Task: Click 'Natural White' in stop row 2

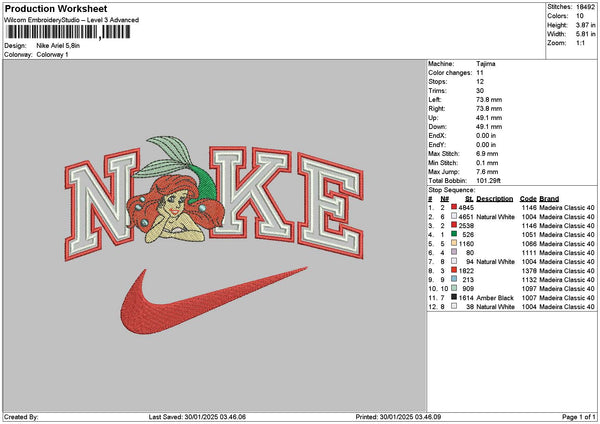Action: pos(495,217)
